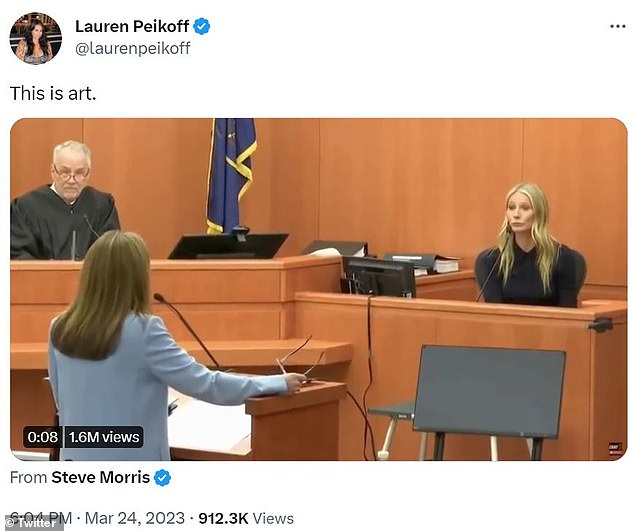
Task: Click the blank easel board in the video
Action: pos(489,391)
